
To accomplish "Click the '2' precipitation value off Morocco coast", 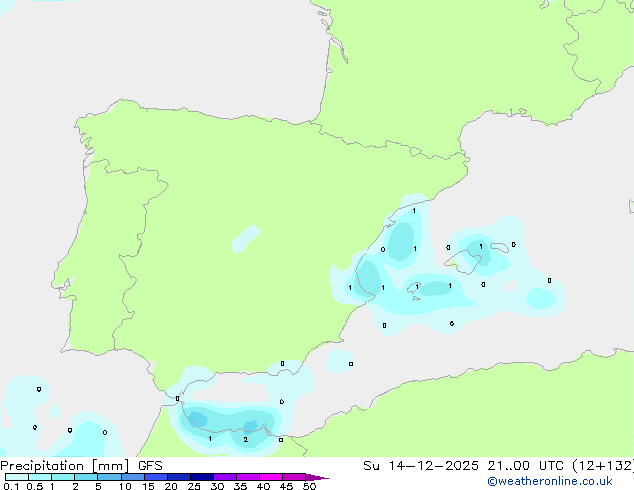I will tap(245, 439).
